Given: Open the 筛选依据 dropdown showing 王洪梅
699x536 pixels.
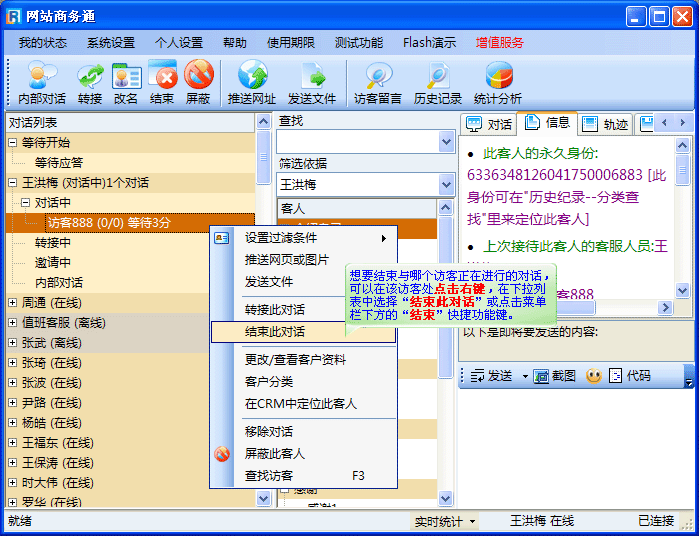Looking at the screenshot, I should click(446, 185).
